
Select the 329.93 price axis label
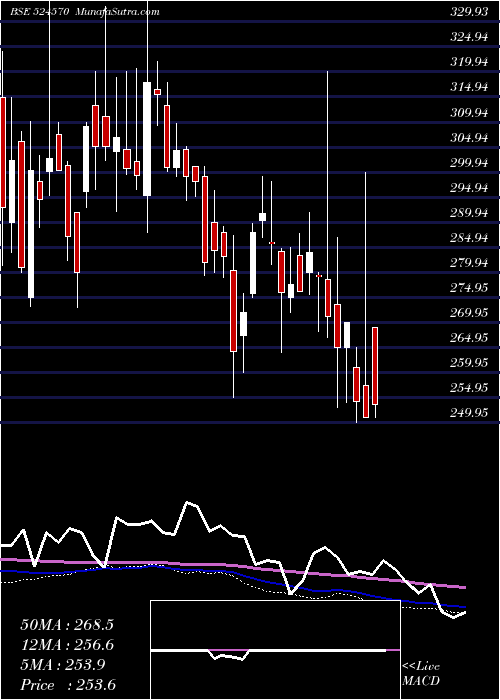pyautogui.click(x=469, y=12)
